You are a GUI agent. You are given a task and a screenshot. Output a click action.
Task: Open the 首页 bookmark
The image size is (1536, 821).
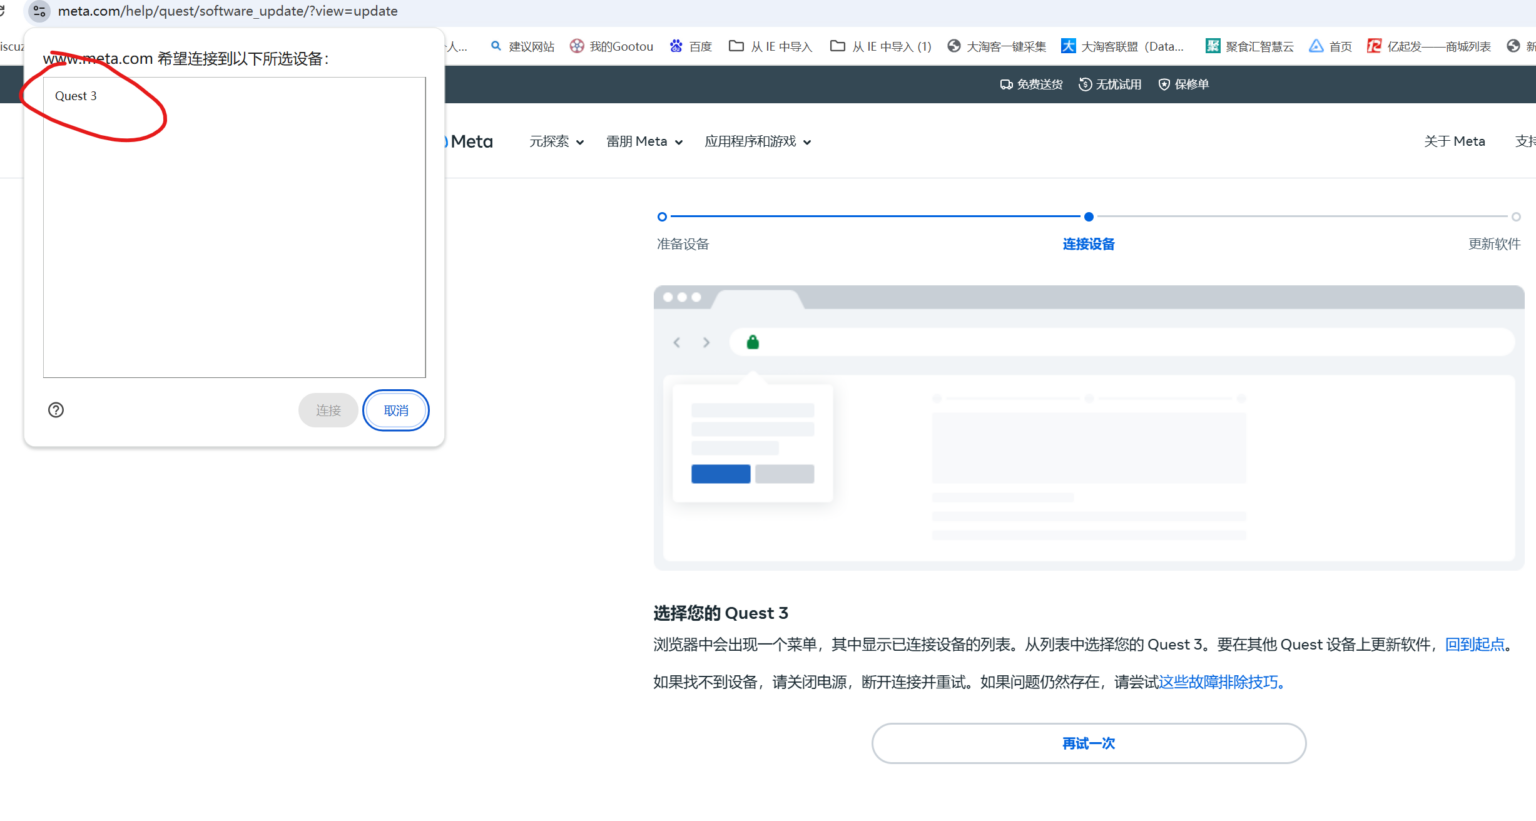point(1331,46)
